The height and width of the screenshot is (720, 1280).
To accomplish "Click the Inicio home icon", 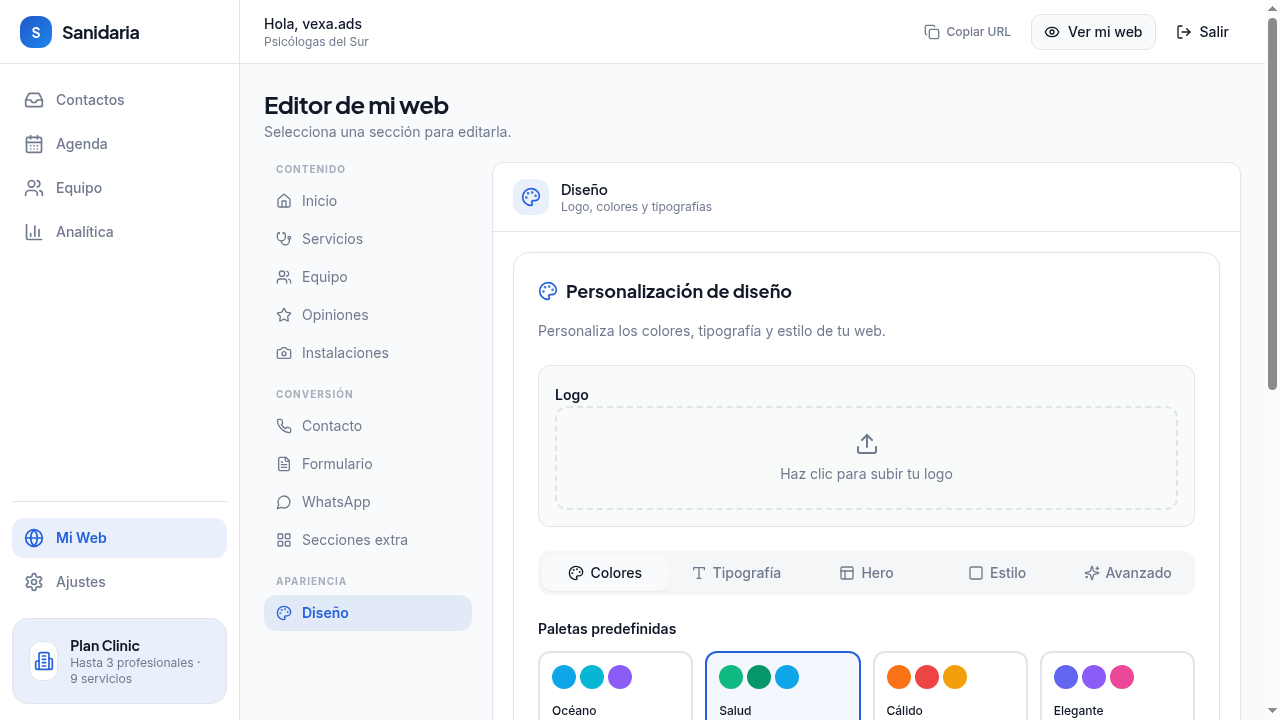I will [284, 201].
